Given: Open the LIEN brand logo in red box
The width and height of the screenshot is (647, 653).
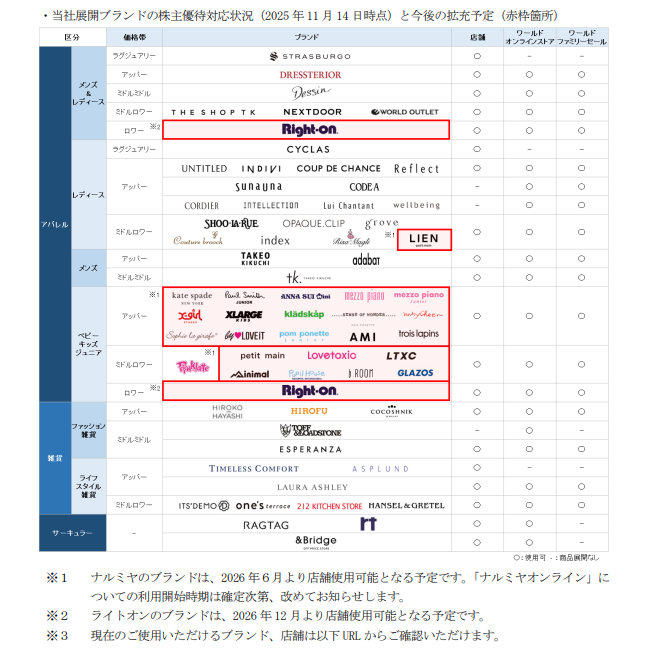Looking at the screenshot, I should click(x=424, y=240).
